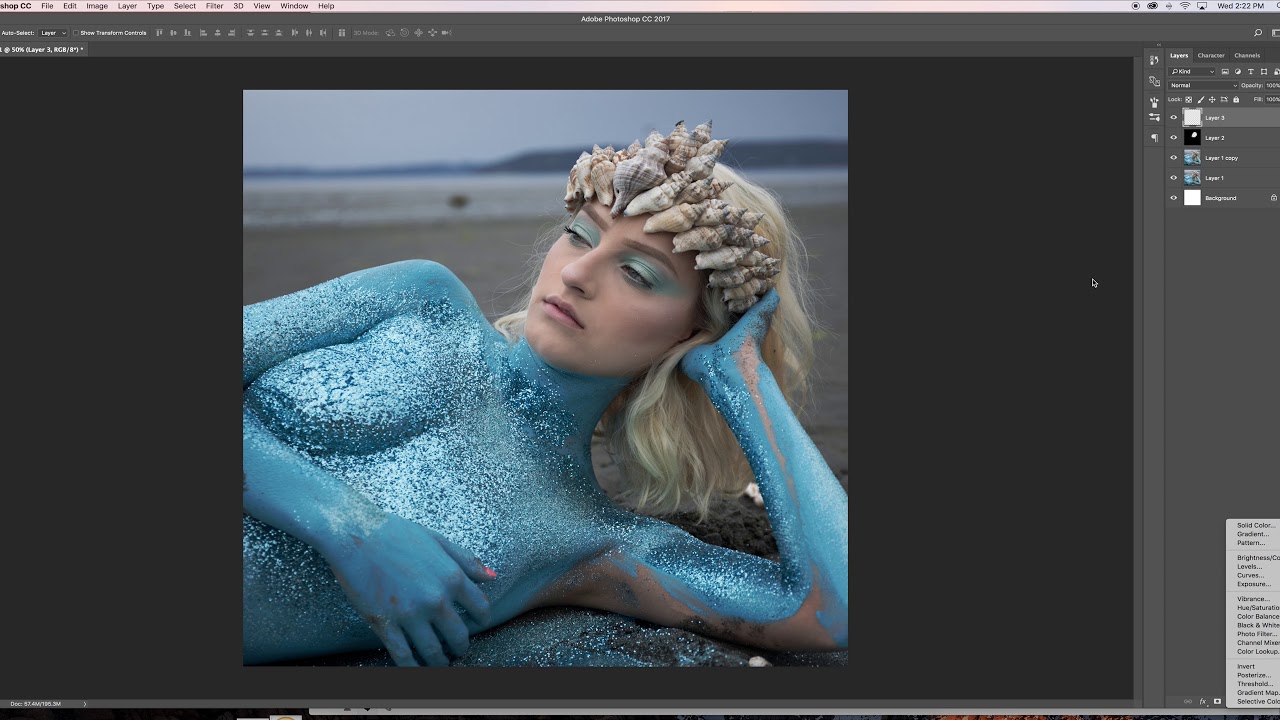Filter layers by type layers icon
The image size is (1280, 720).
[x=1251, y=72]
